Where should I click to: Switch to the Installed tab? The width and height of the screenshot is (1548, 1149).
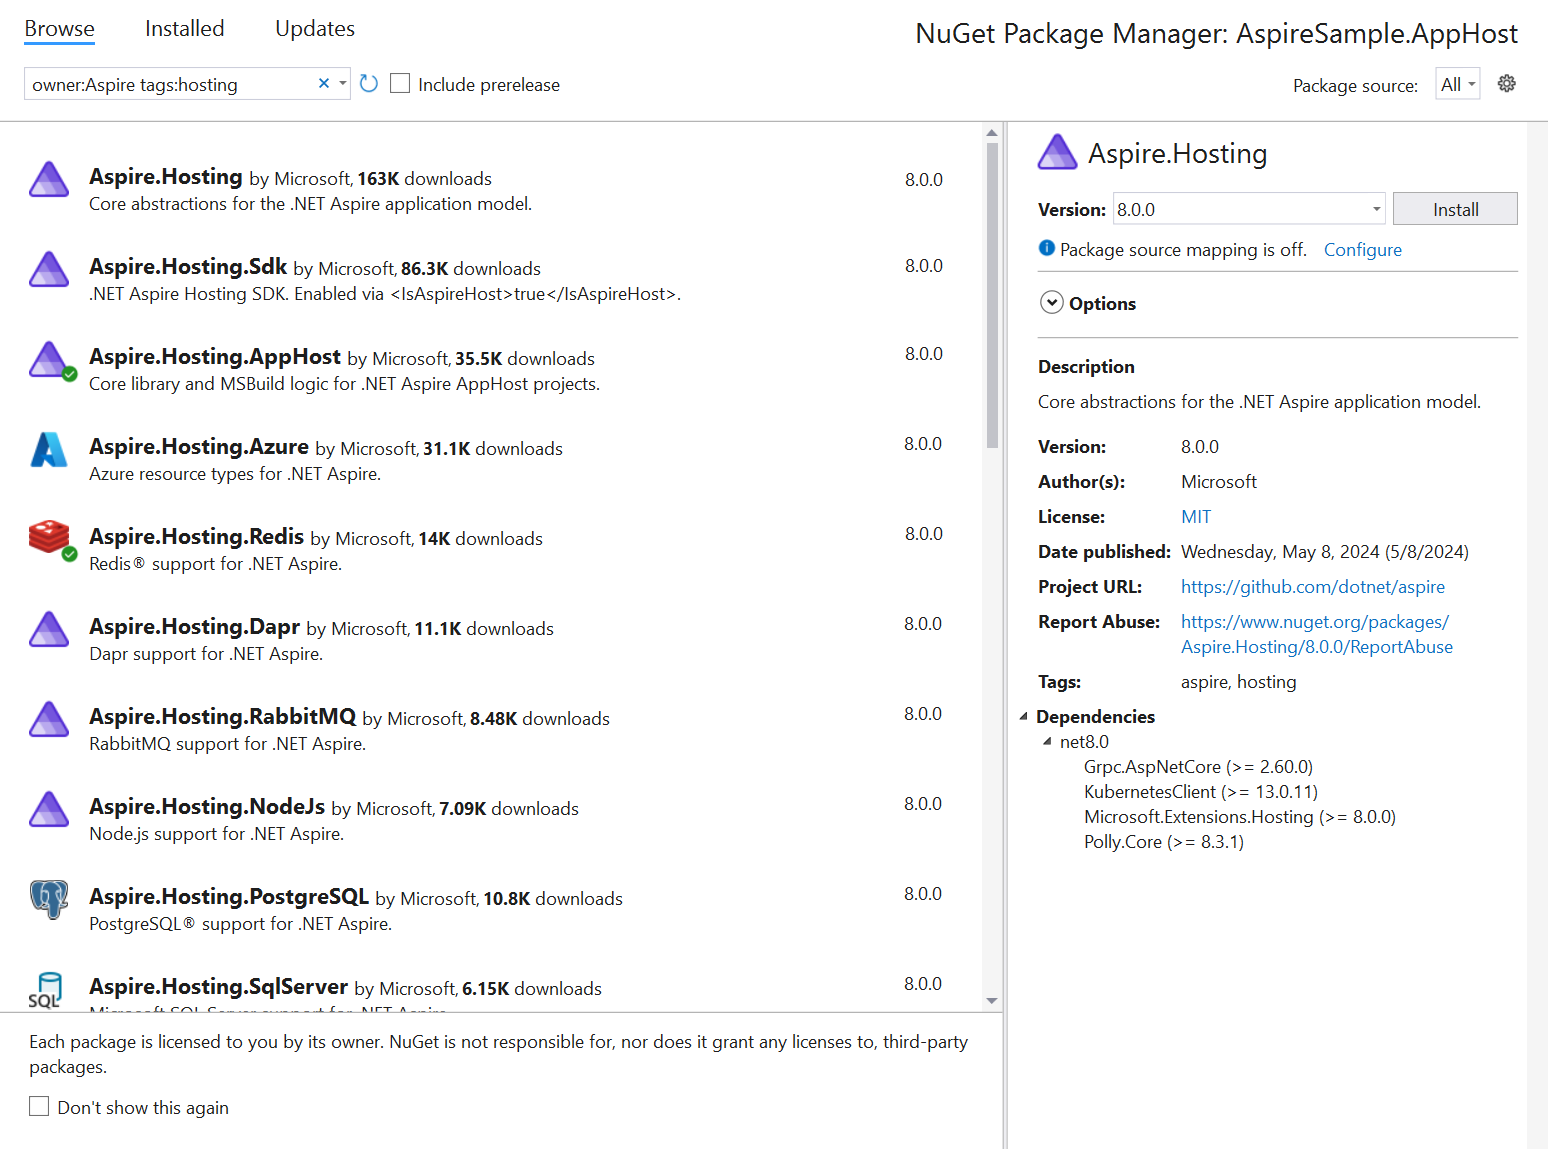pos(184,28)
